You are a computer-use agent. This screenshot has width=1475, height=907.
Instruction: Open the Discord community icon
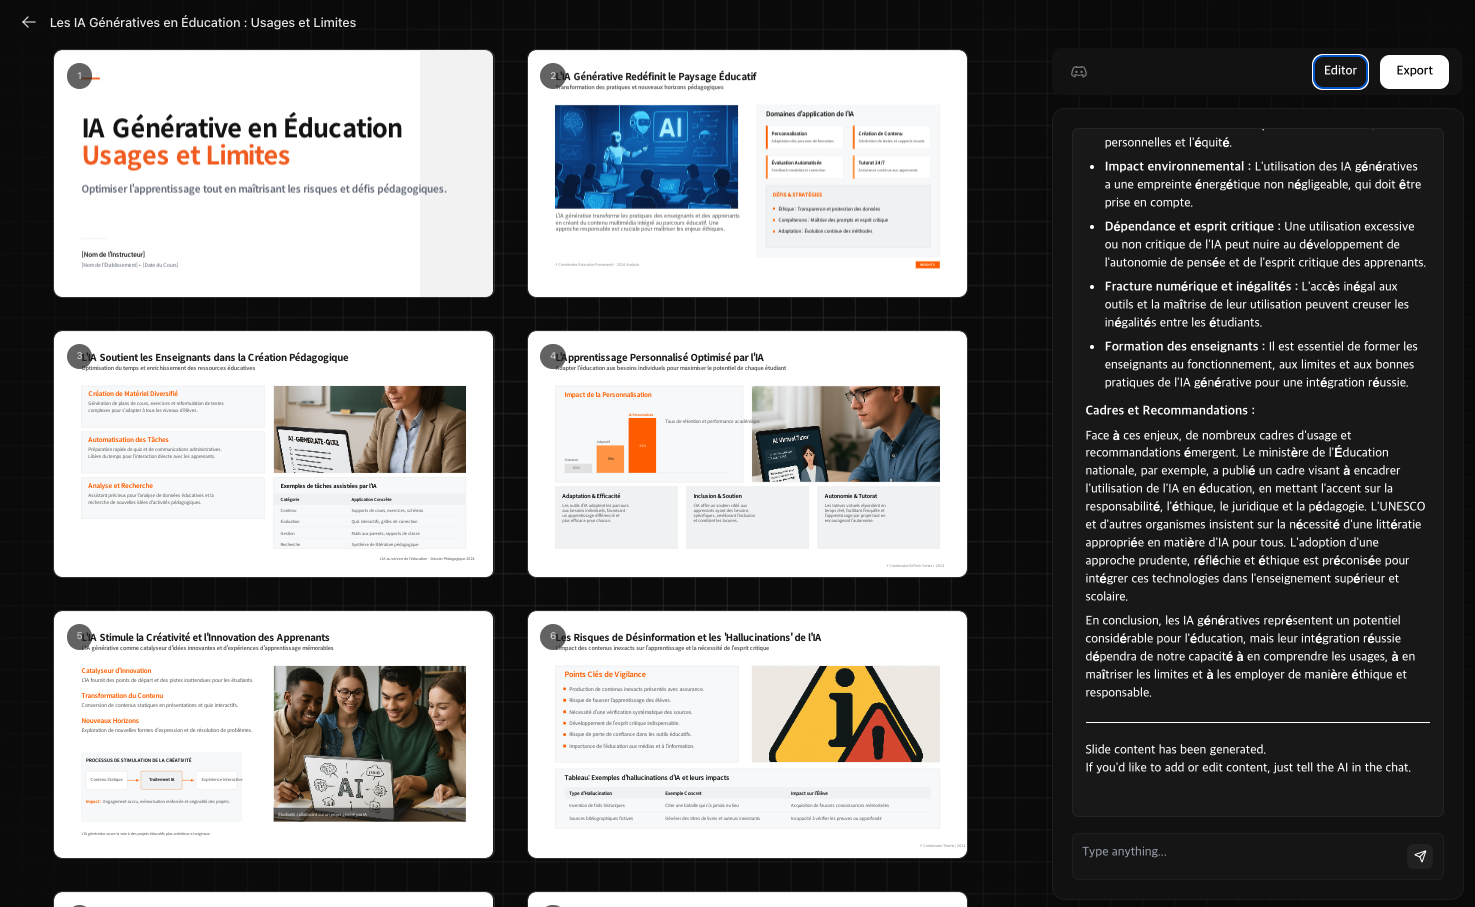(x=1079, y=72)
